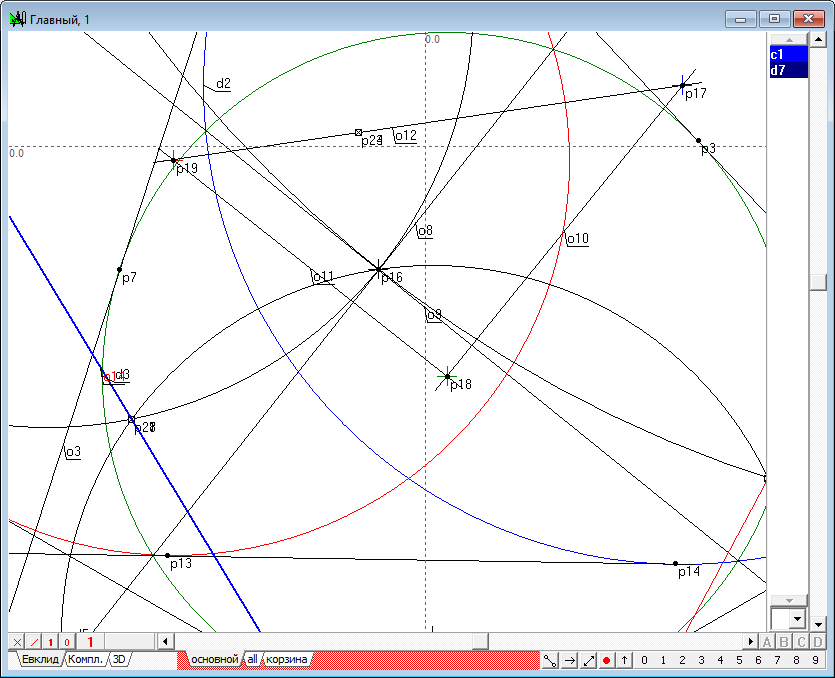
Task: Select the right arrow tool
Action: (569, 660)
